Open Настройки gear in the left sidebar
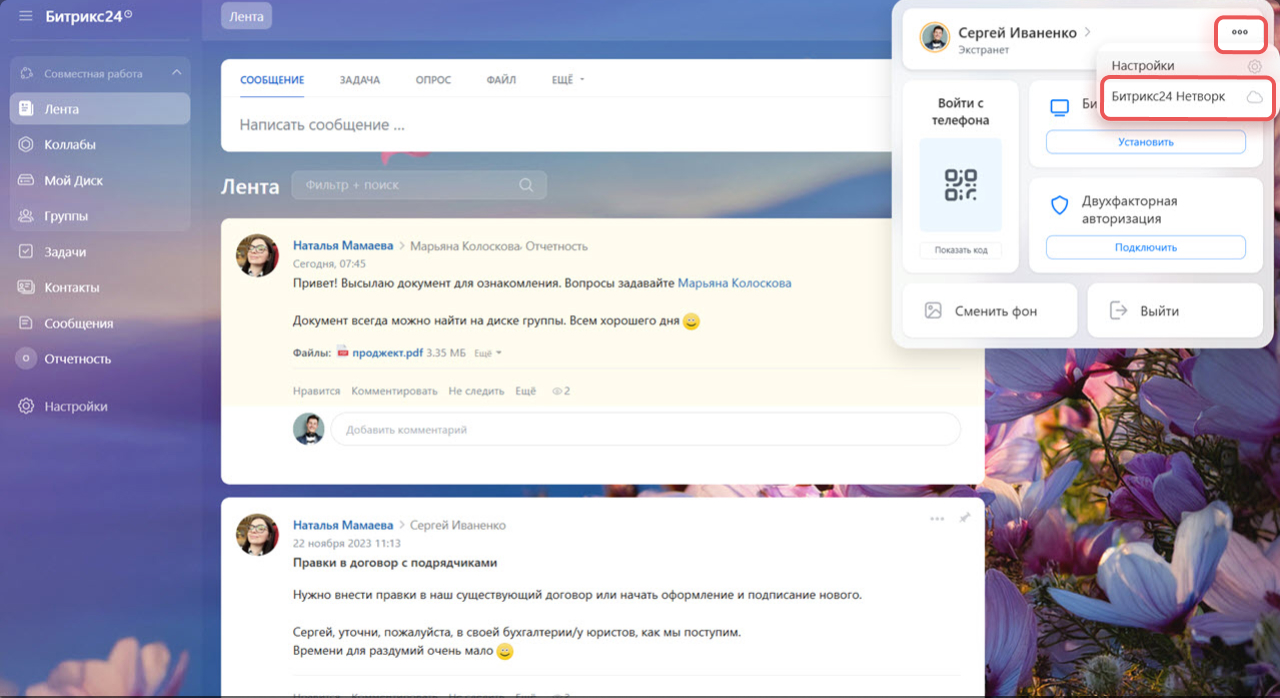 pyautogui.click(x=26, y=406)
